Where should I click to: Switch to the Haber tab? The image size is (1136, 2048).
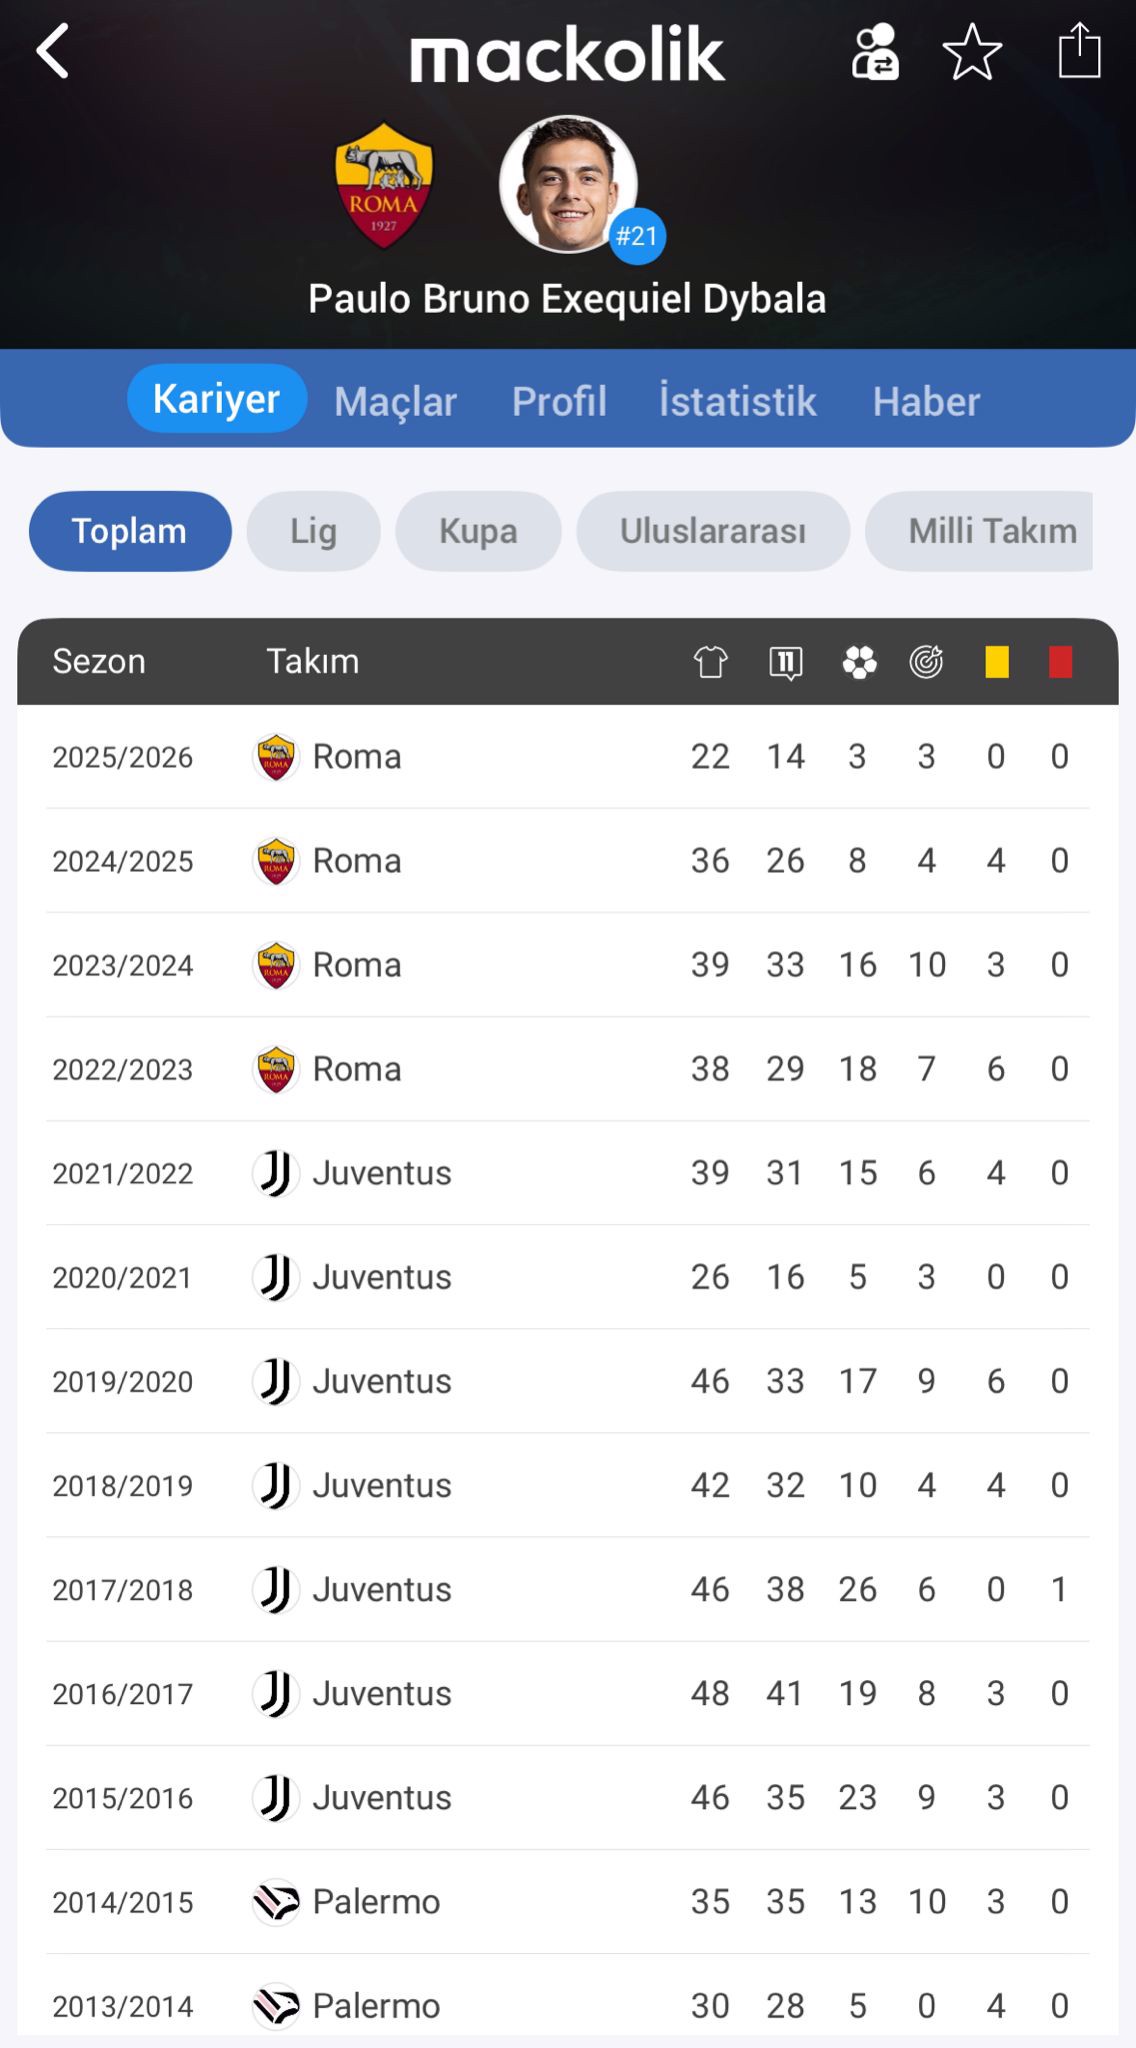point(926,401)
